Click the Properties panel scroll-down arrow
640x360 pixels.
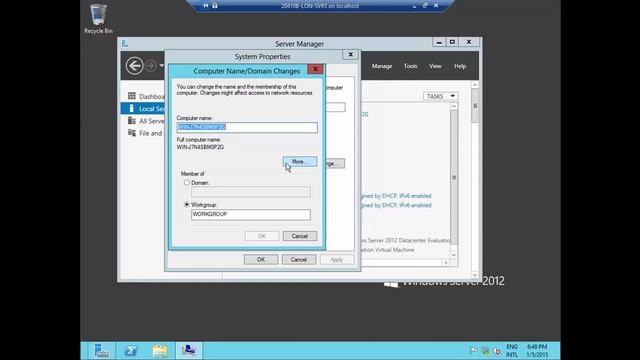pos(454,255)
